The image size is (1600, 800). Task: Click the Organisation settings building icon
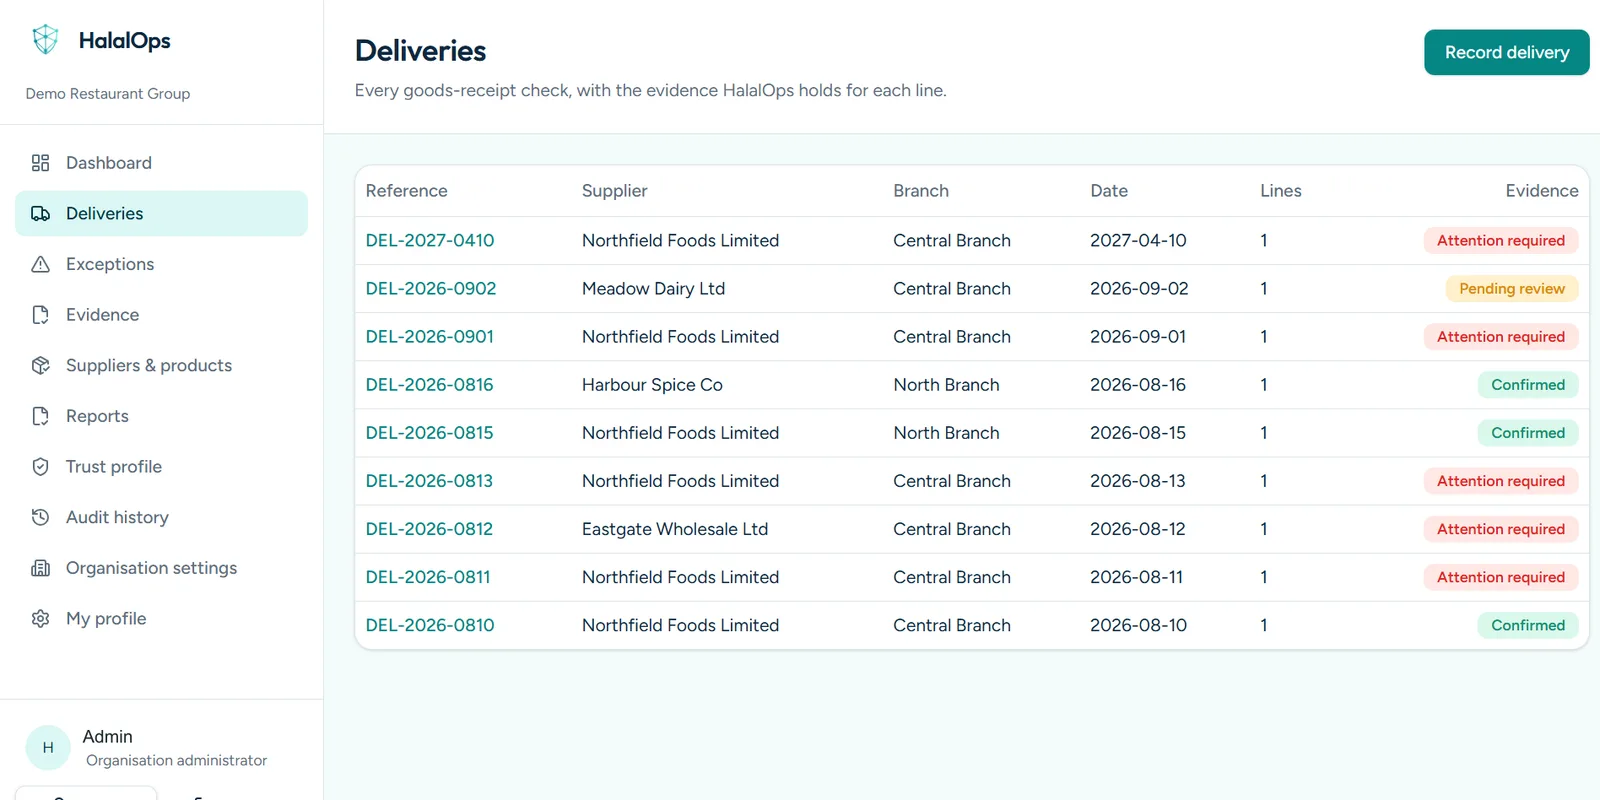40,568
